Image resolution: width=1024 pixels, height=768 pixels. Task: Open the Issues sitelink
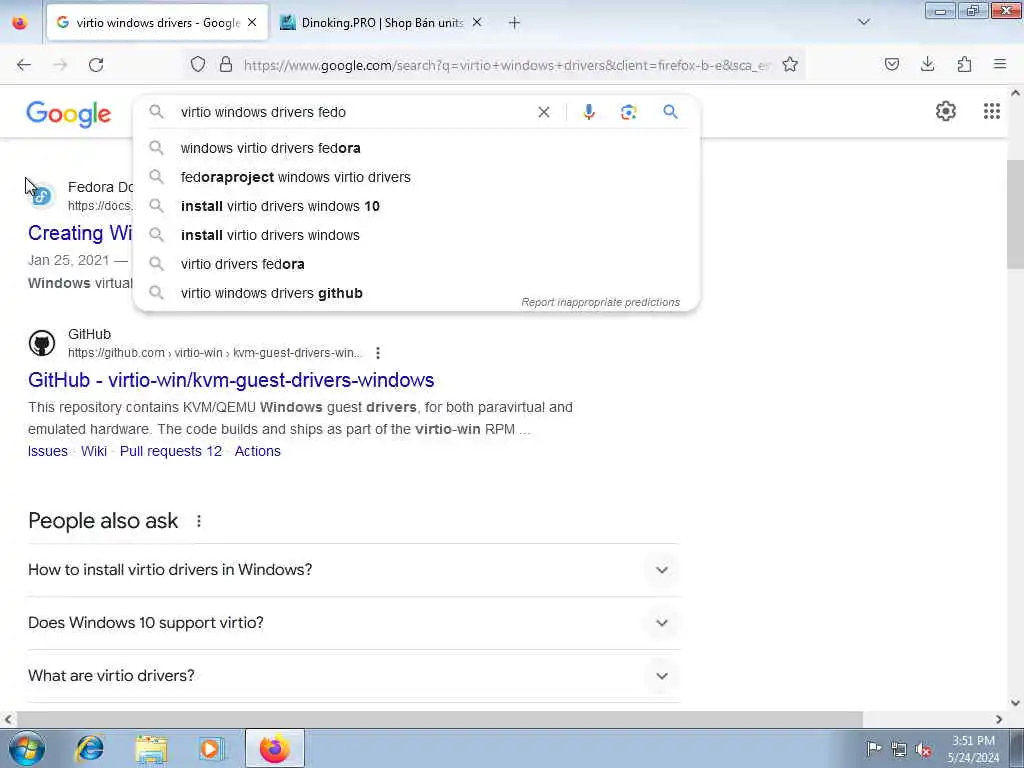tap(48, 451)
